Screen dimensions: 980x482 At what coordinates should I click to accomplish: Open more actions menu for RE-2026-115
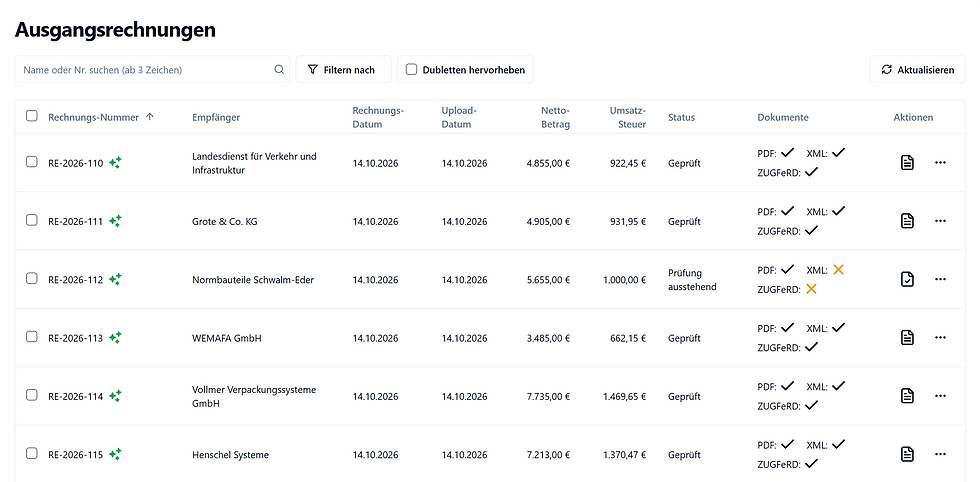940,454
